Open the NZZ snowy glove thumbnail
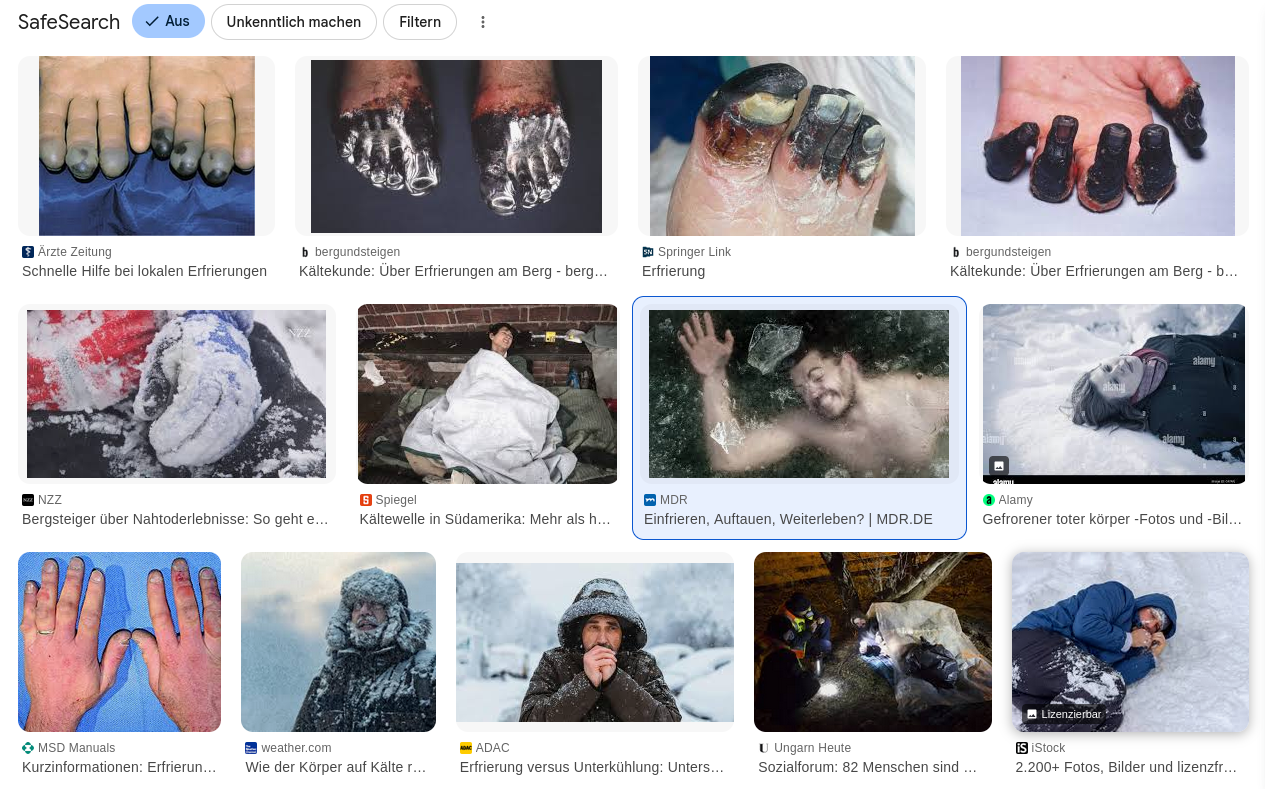Viewport: 1265px width, 789px height. tap(176, 394)
